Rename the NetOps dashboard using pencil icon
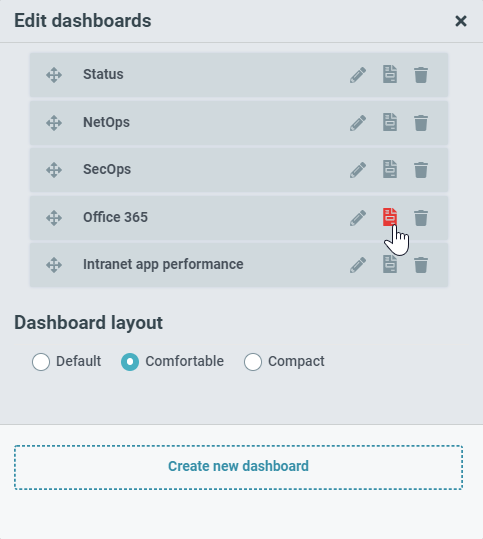The image size is (483, 539). [358, 123]
